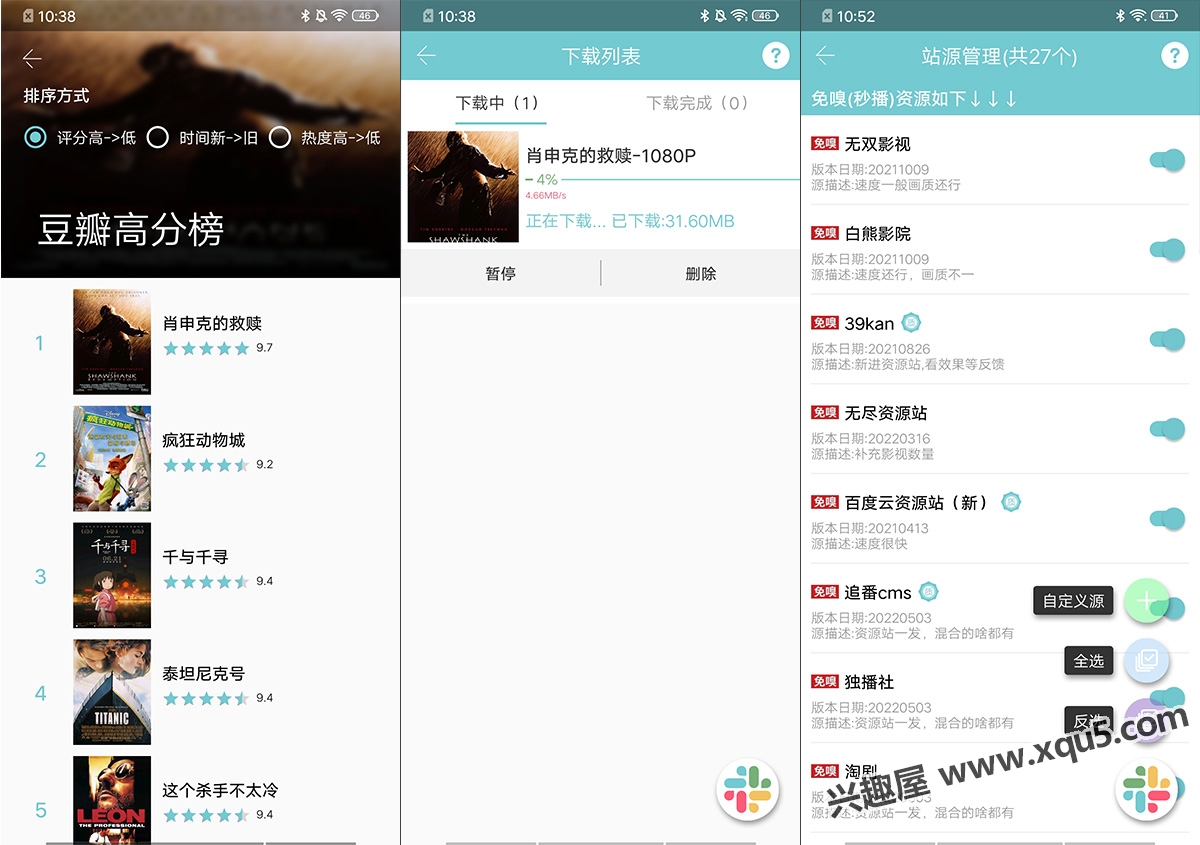Open the 千与千寻 poster

click(112, 575)
